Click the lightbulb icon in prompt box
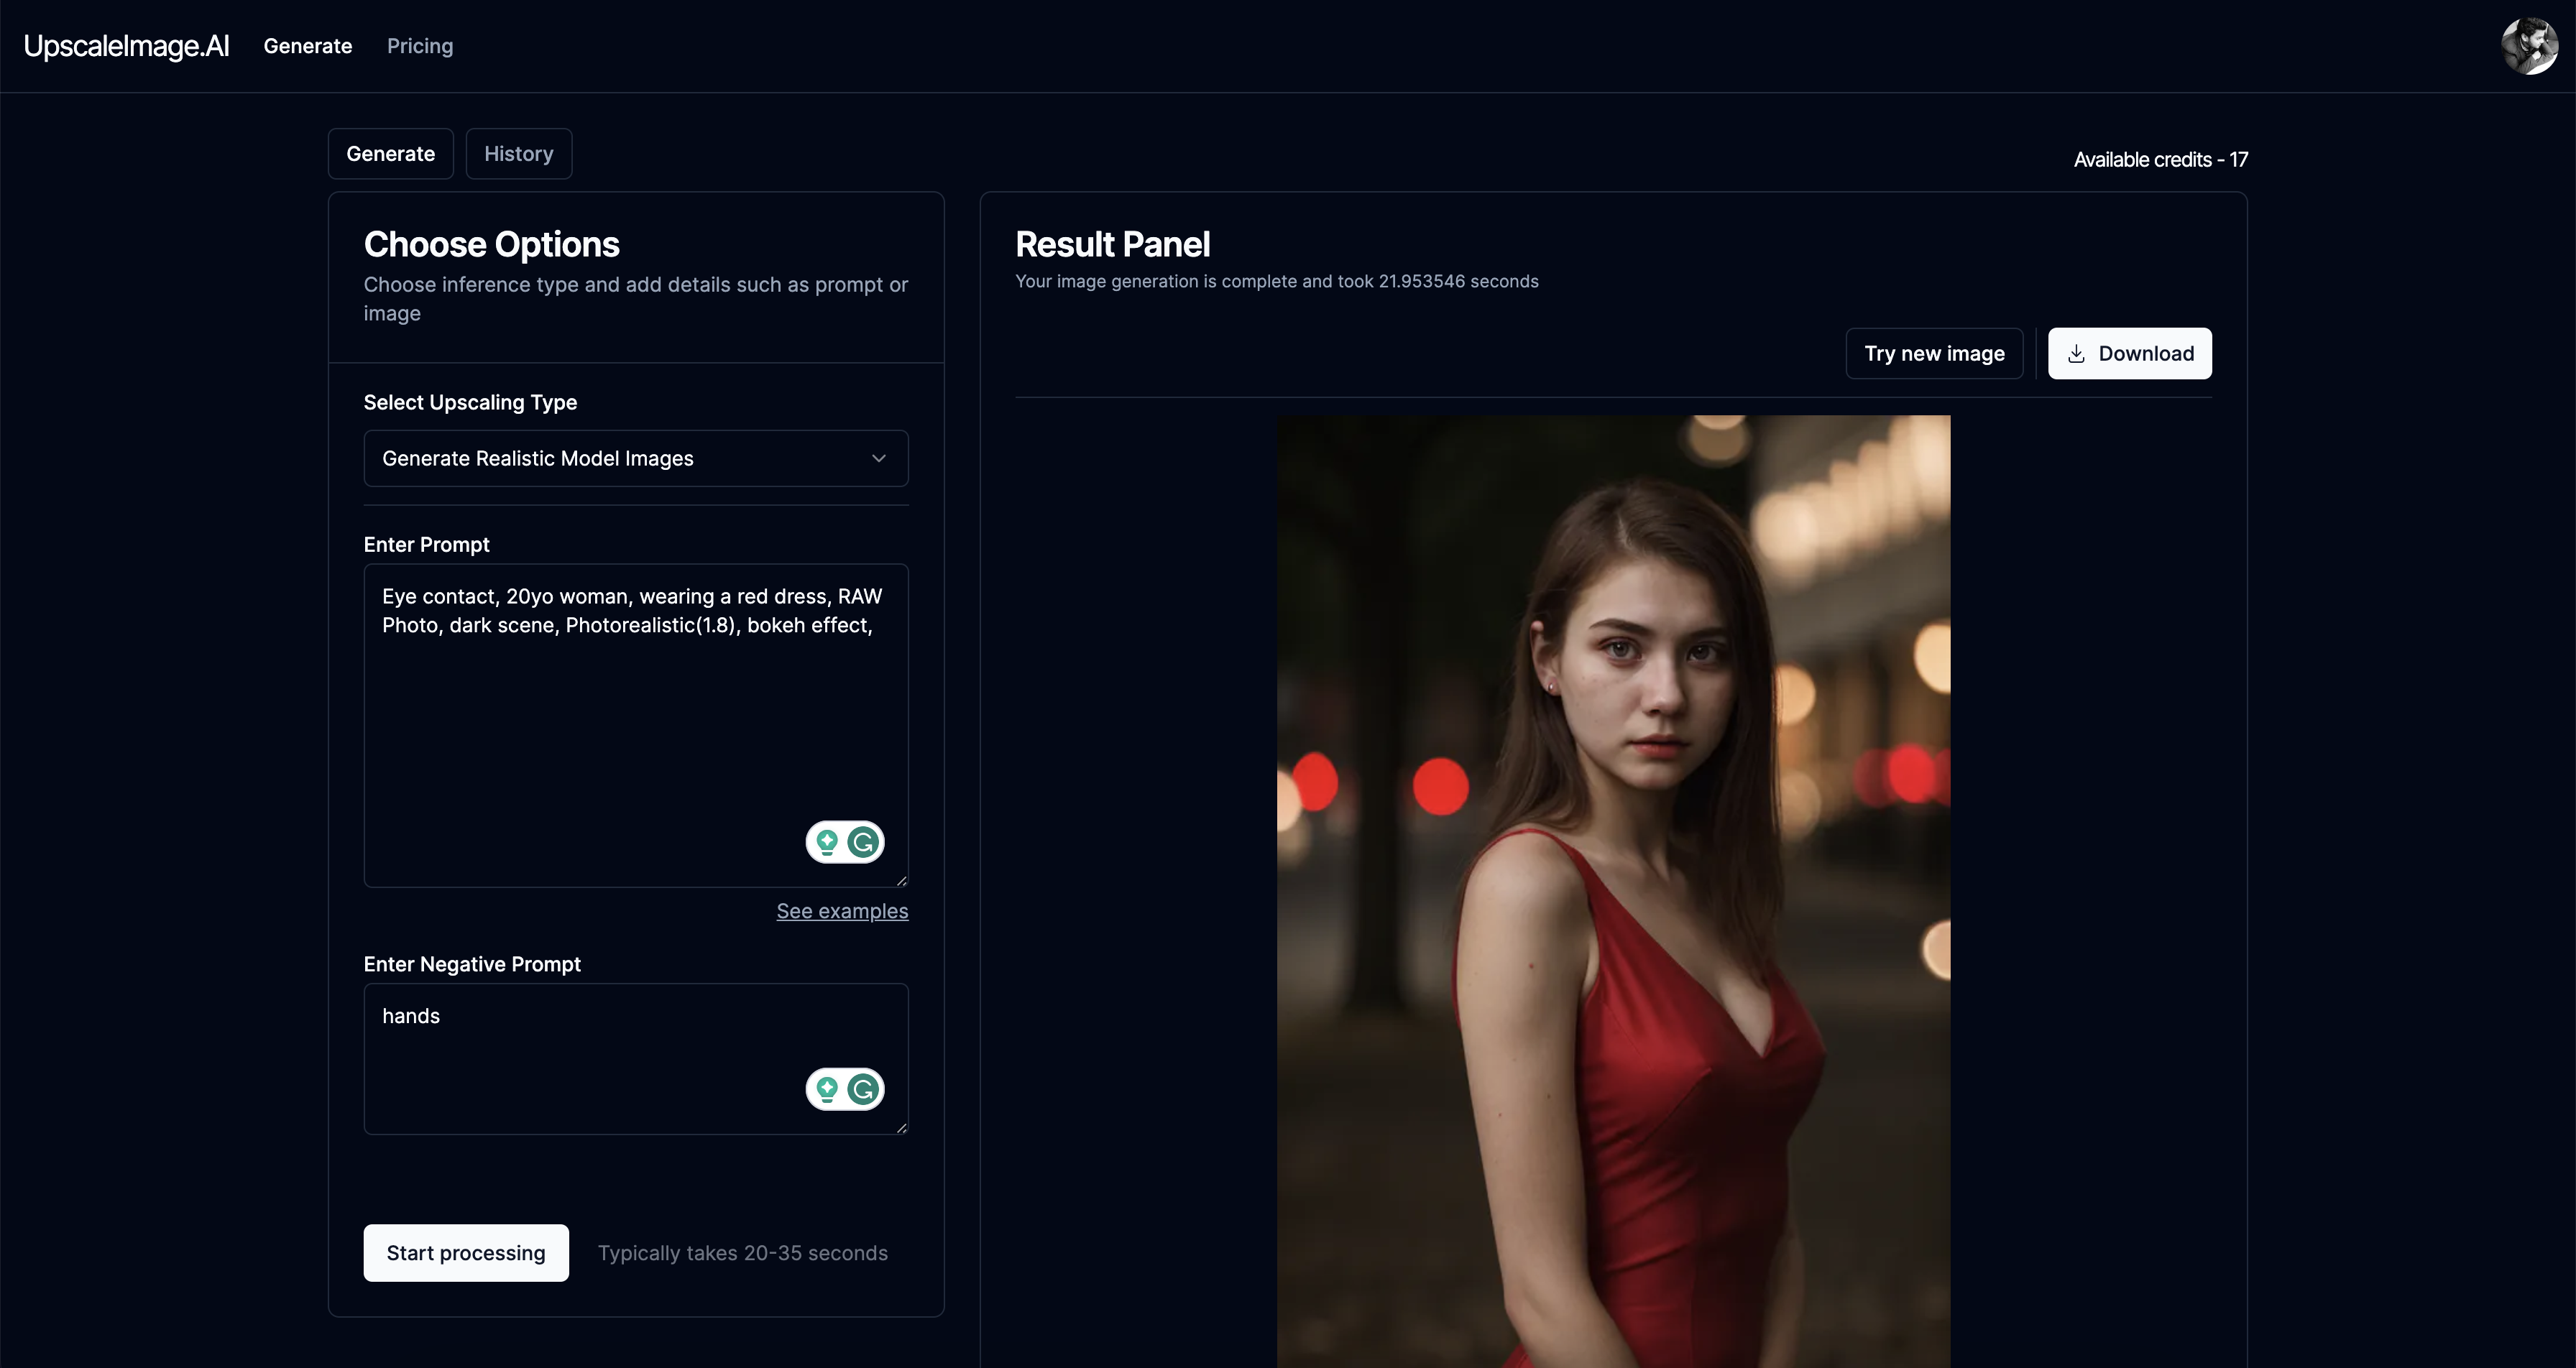The image size is (2576, 1368). click(827, 842)
